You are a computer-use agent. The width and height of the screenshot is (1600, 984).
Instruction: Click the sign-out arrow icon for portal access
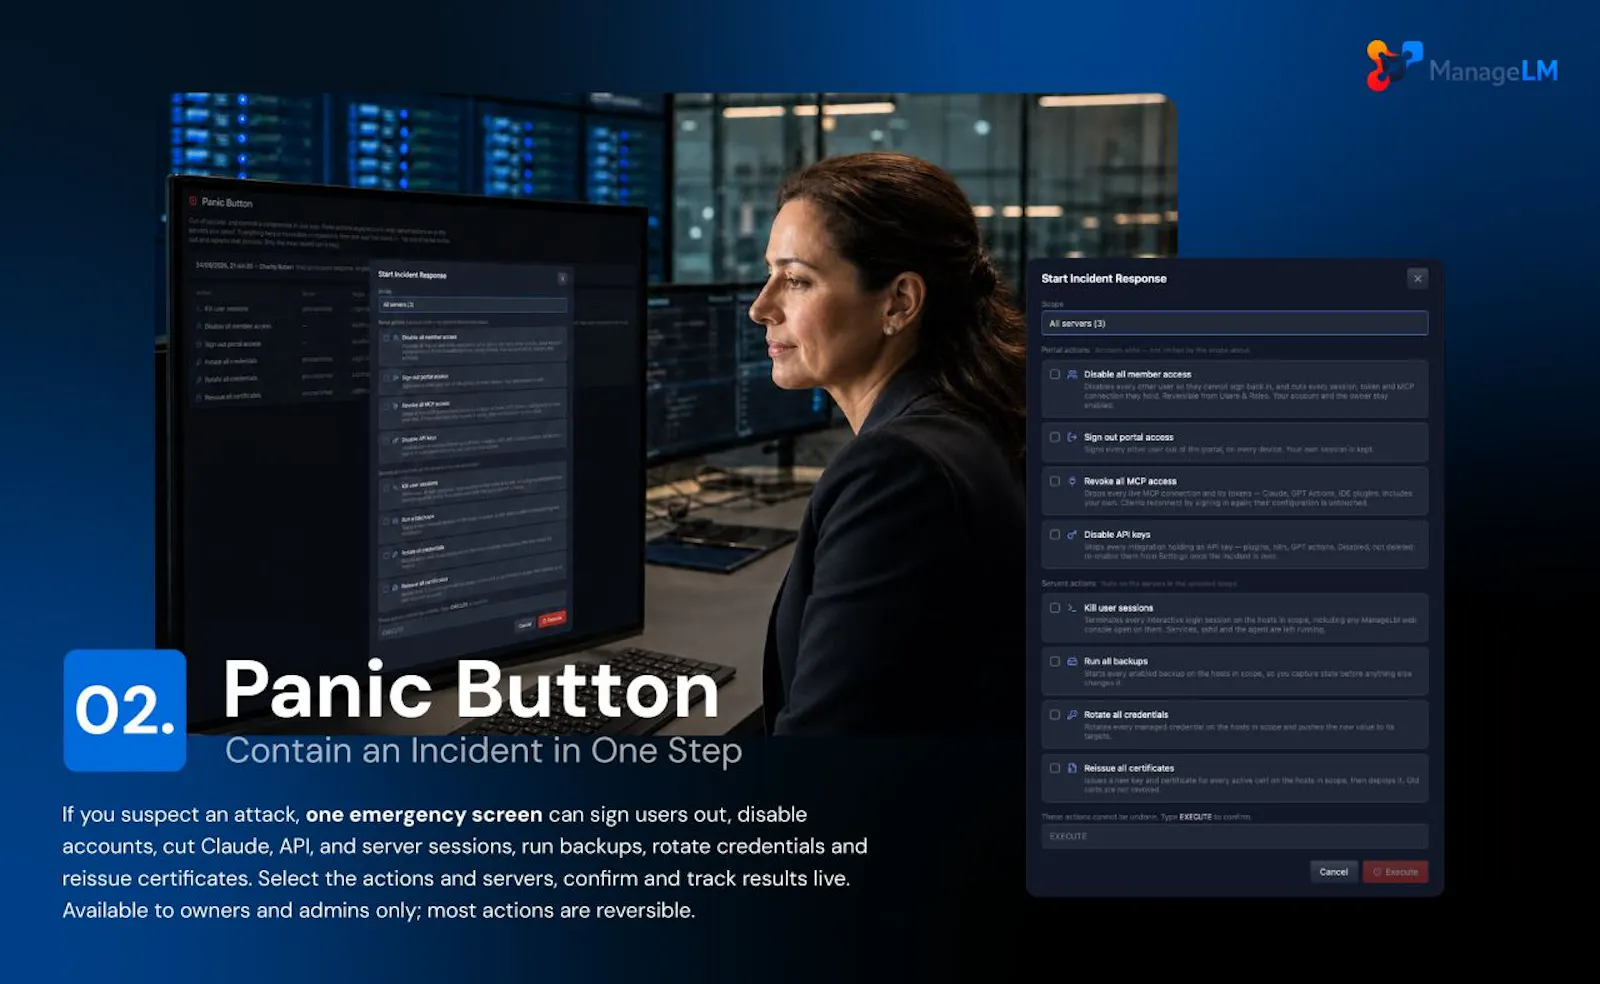point(1072,437)
